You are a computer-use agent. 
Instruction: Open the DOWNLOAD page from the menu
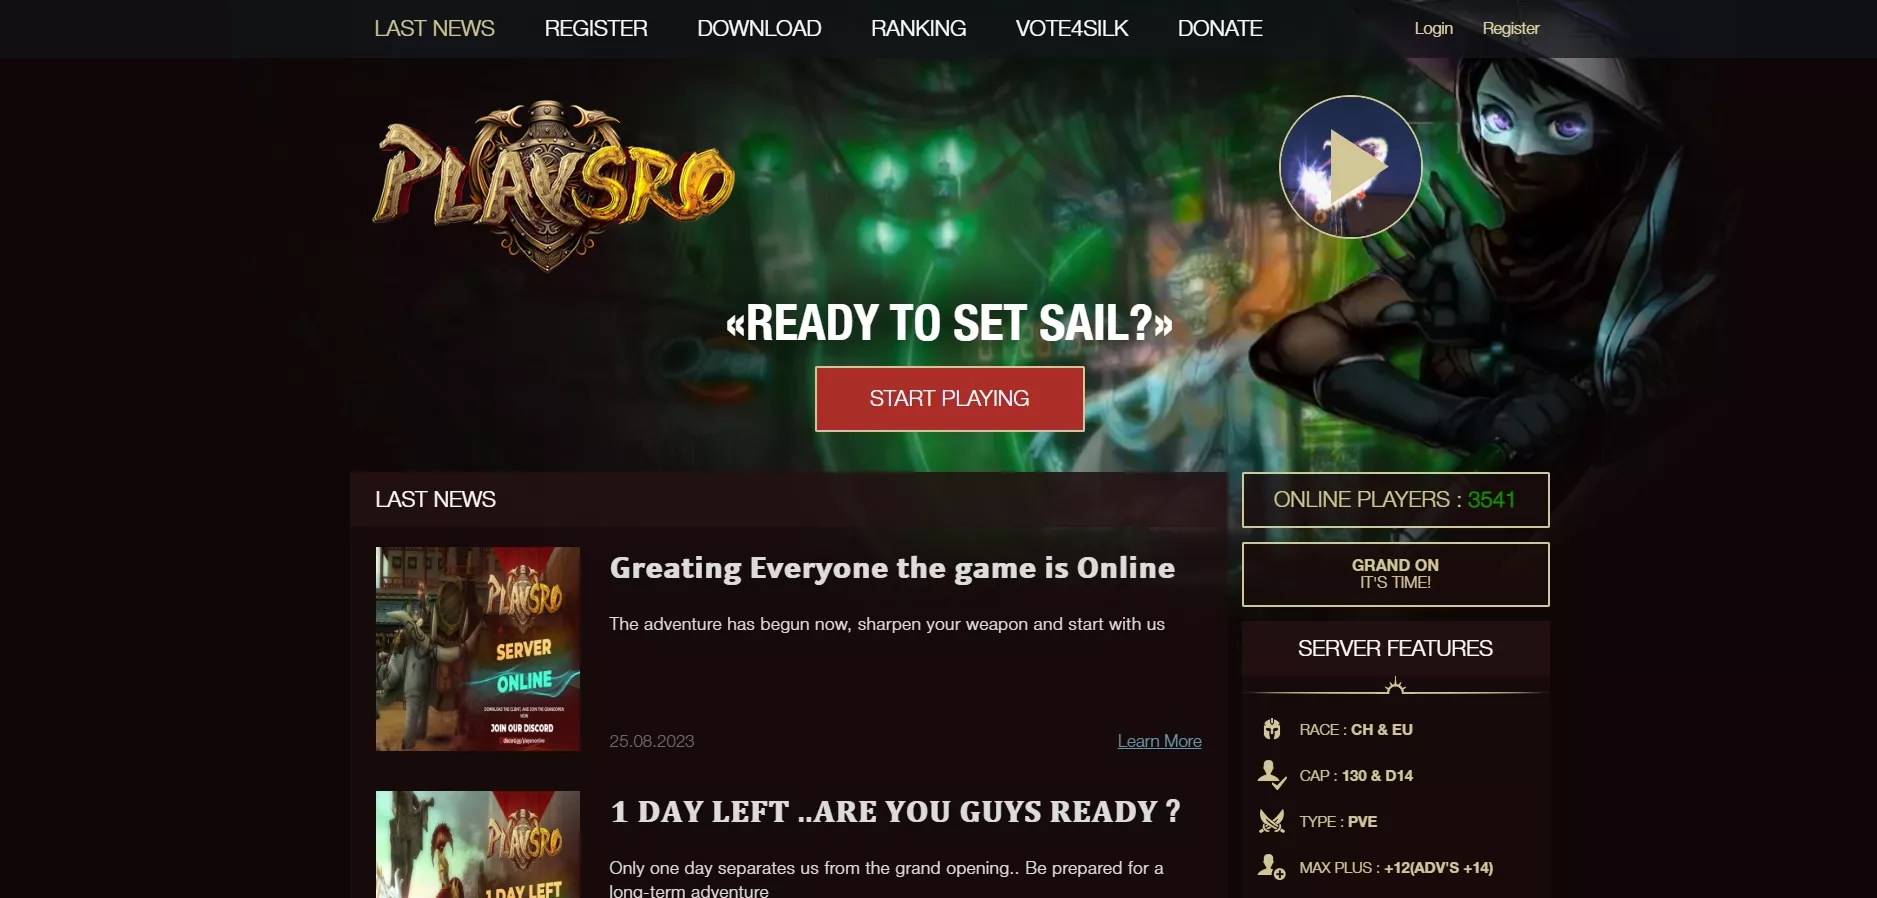[x=759, y=28]
